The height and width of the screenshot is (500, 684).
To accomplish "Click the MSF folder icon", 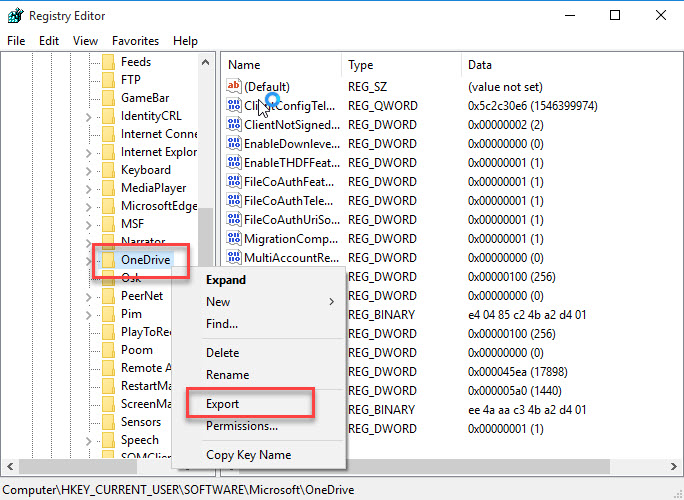I will [x=108, y=224].
